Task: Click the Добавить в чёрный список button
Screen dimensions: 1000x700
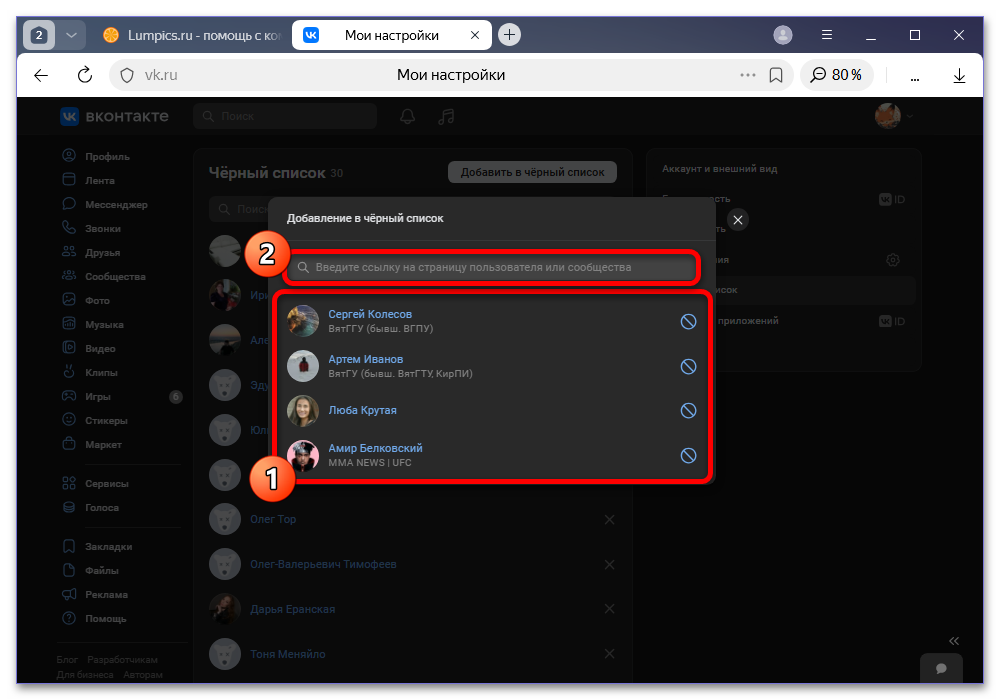Action: coord(532,172)
